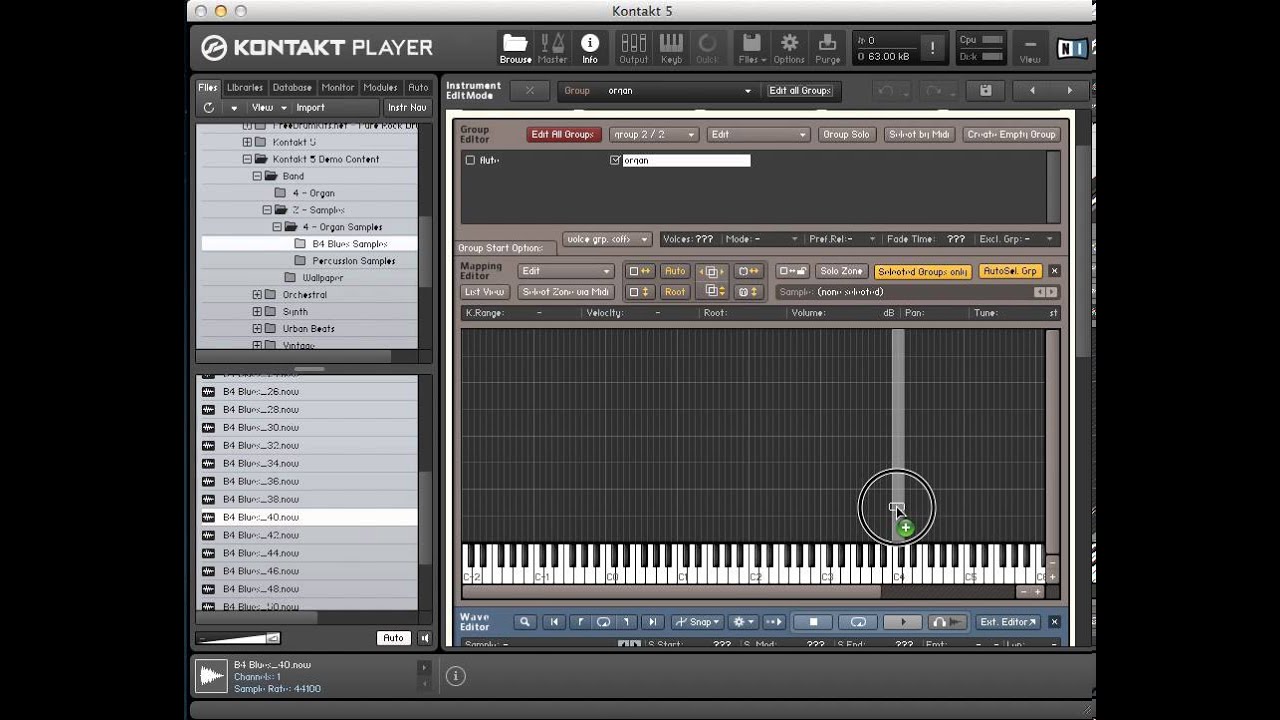The width and height of the screenshot is (1280, 720).
Task: Click the List View button
Action: coord(484,292)
